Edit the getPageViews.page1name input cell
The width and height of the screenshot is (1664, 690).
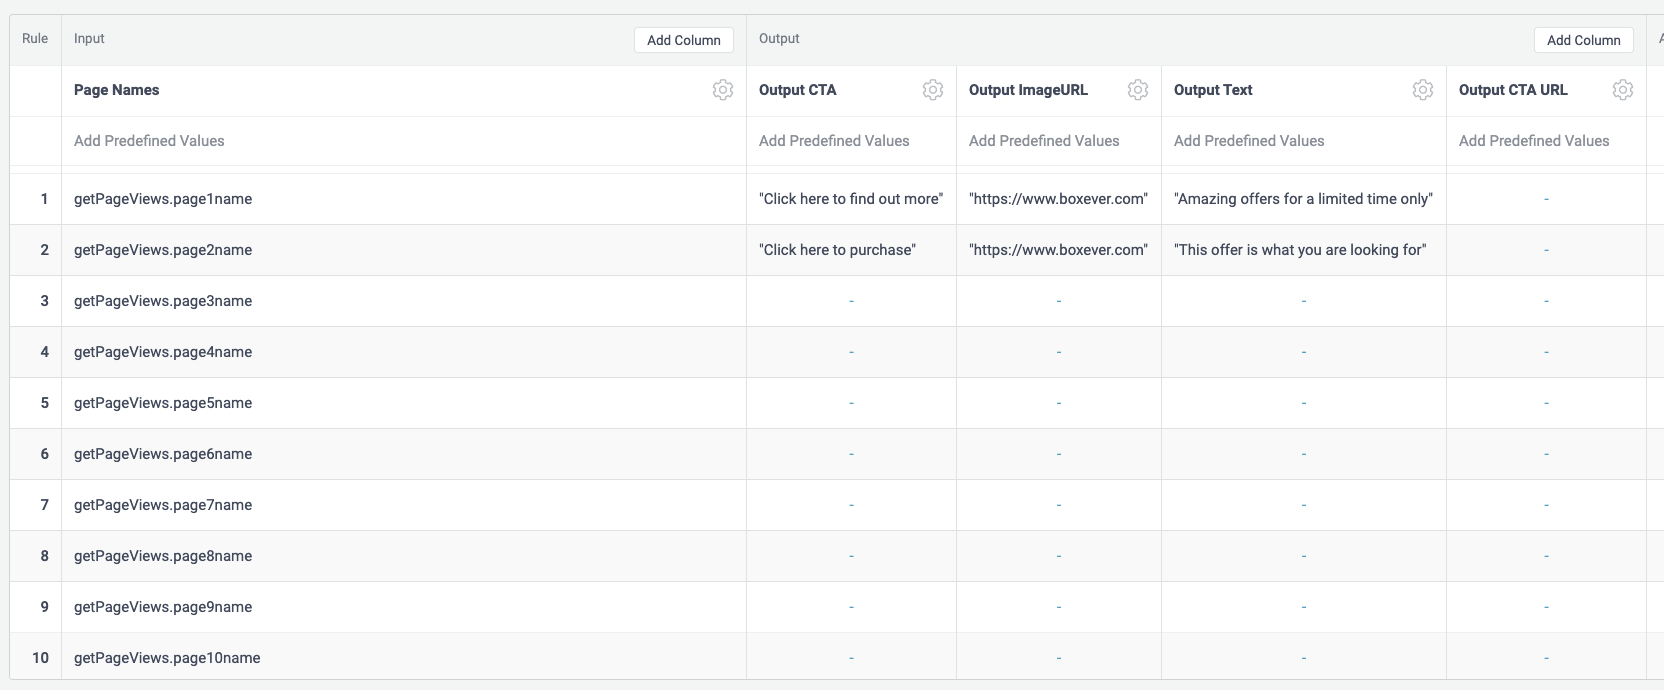click(163, 199)
